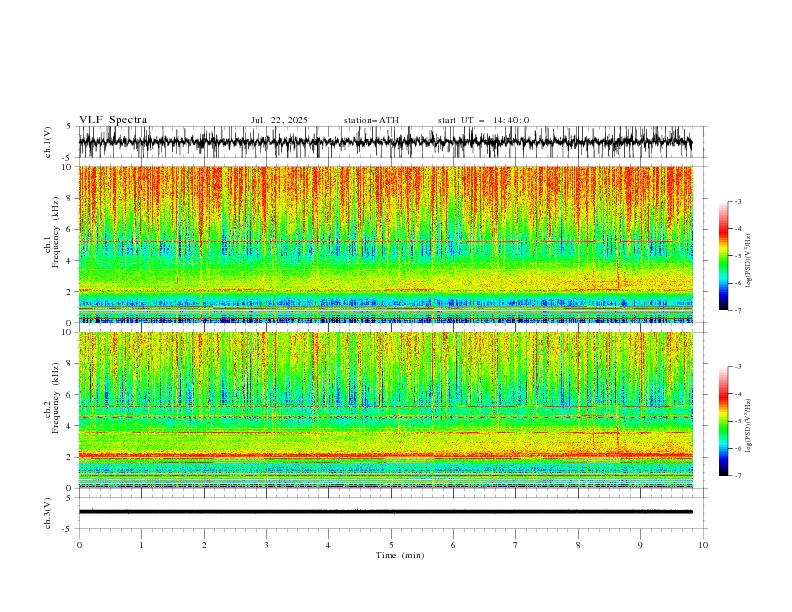
Task: Click the time axis tick label "10"
Action: point(703,545)
